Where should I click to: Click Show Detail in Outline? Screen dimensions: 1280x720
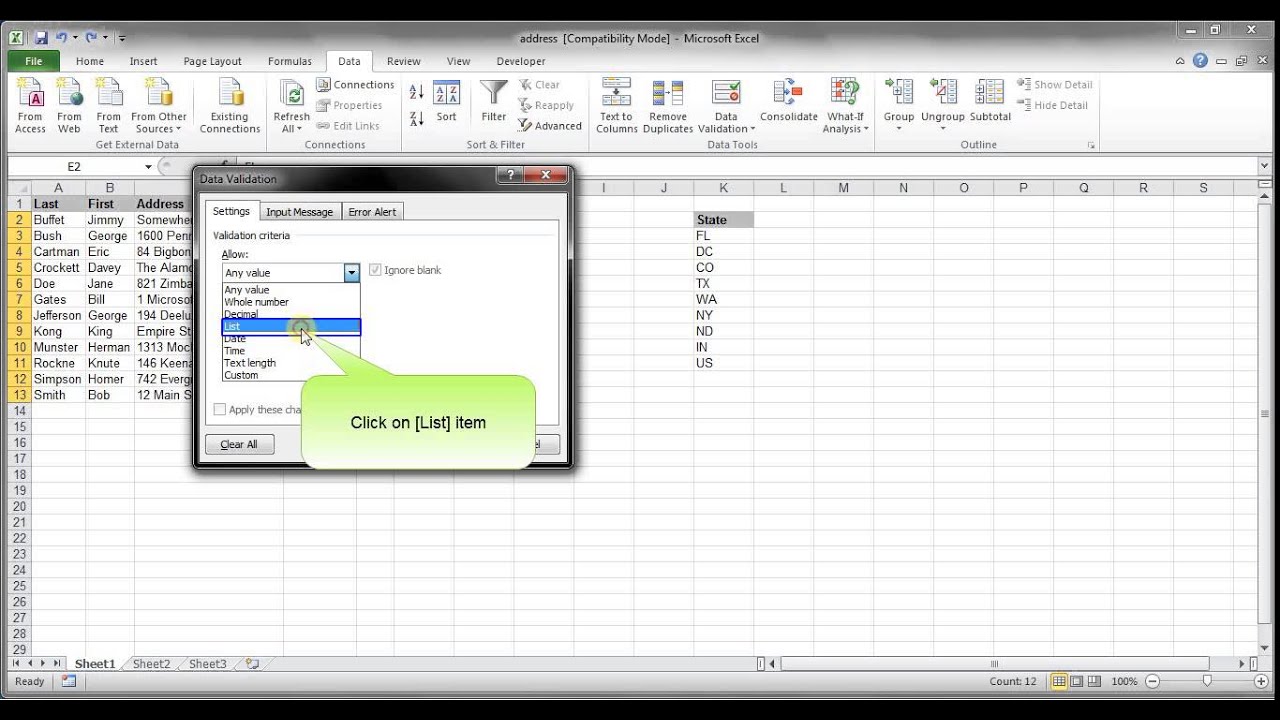1055,85
